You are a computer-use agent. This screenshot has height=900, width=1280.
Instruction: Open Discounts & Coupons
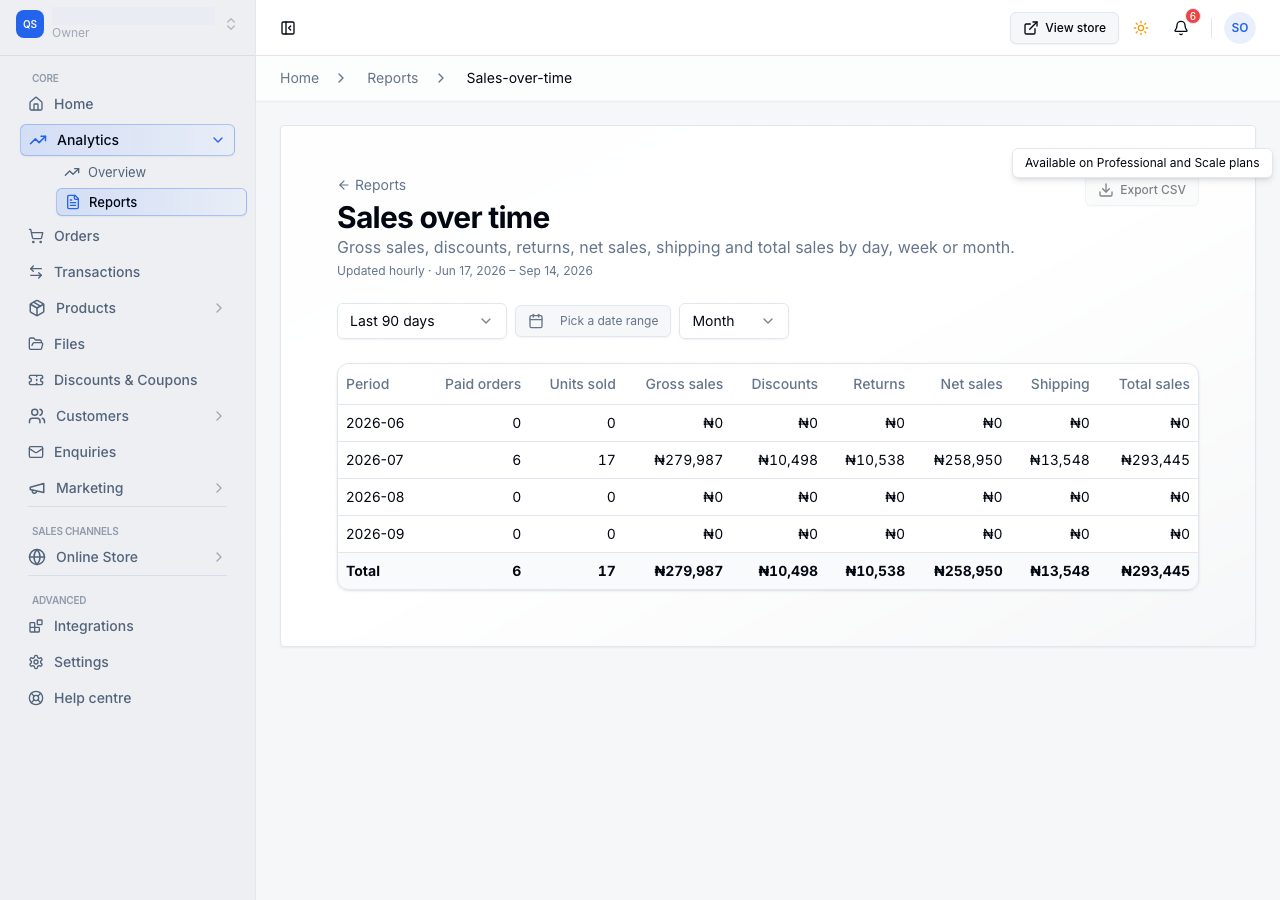coord(125,380)
